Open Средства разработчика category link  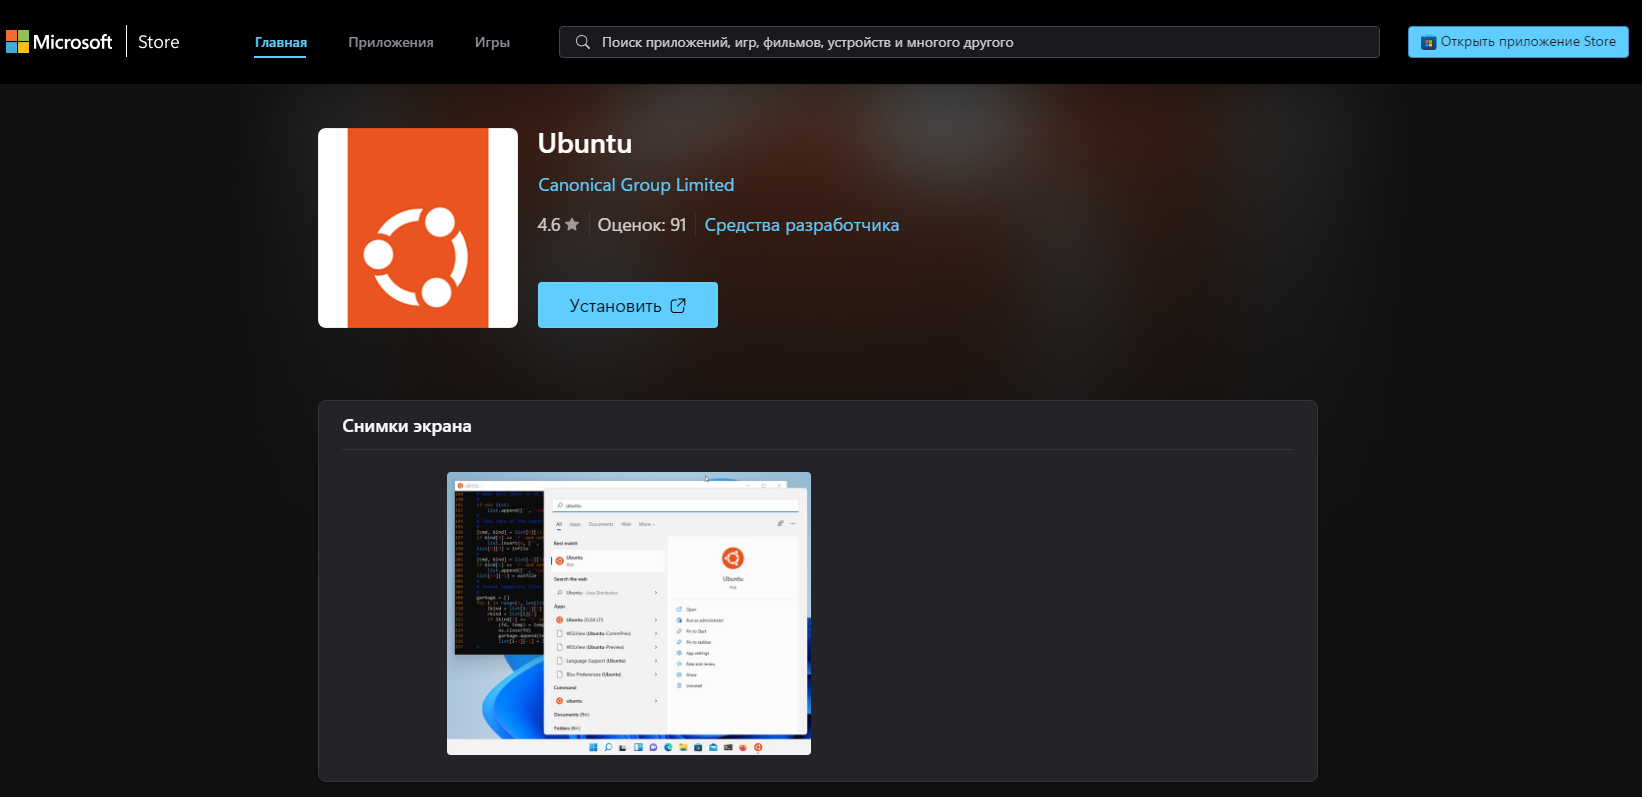tap(802, 225)
